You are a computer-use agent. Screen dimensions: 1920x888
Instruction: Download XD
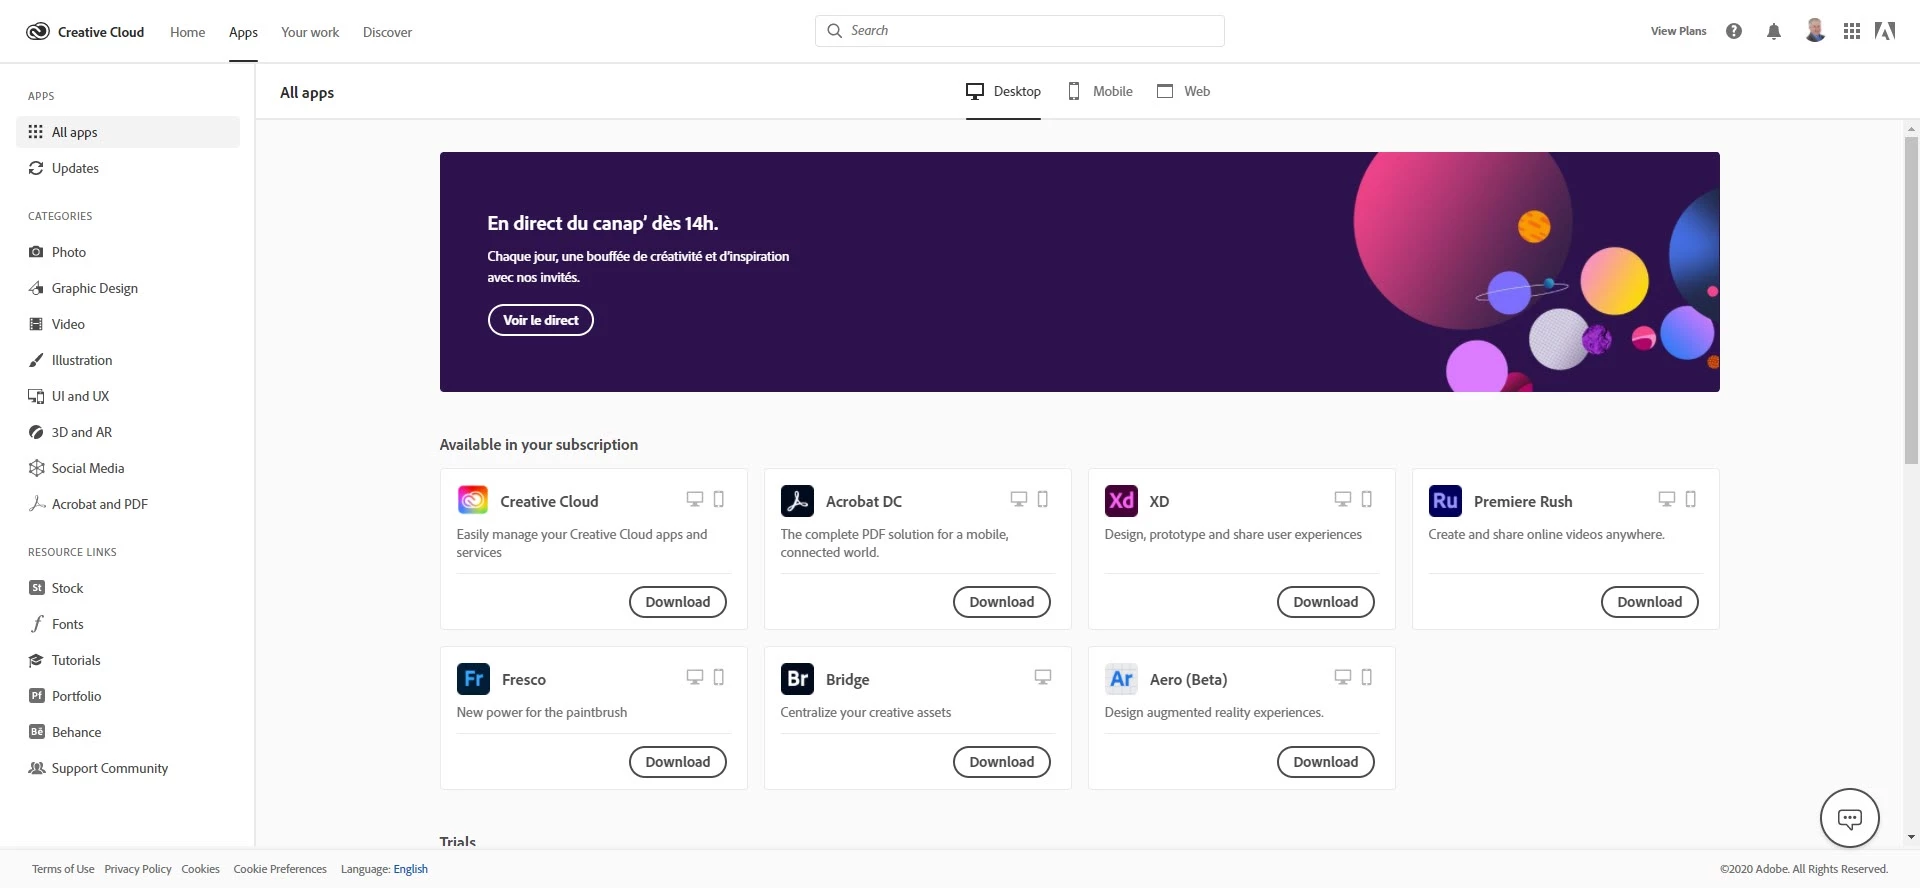coord(1326,602)
